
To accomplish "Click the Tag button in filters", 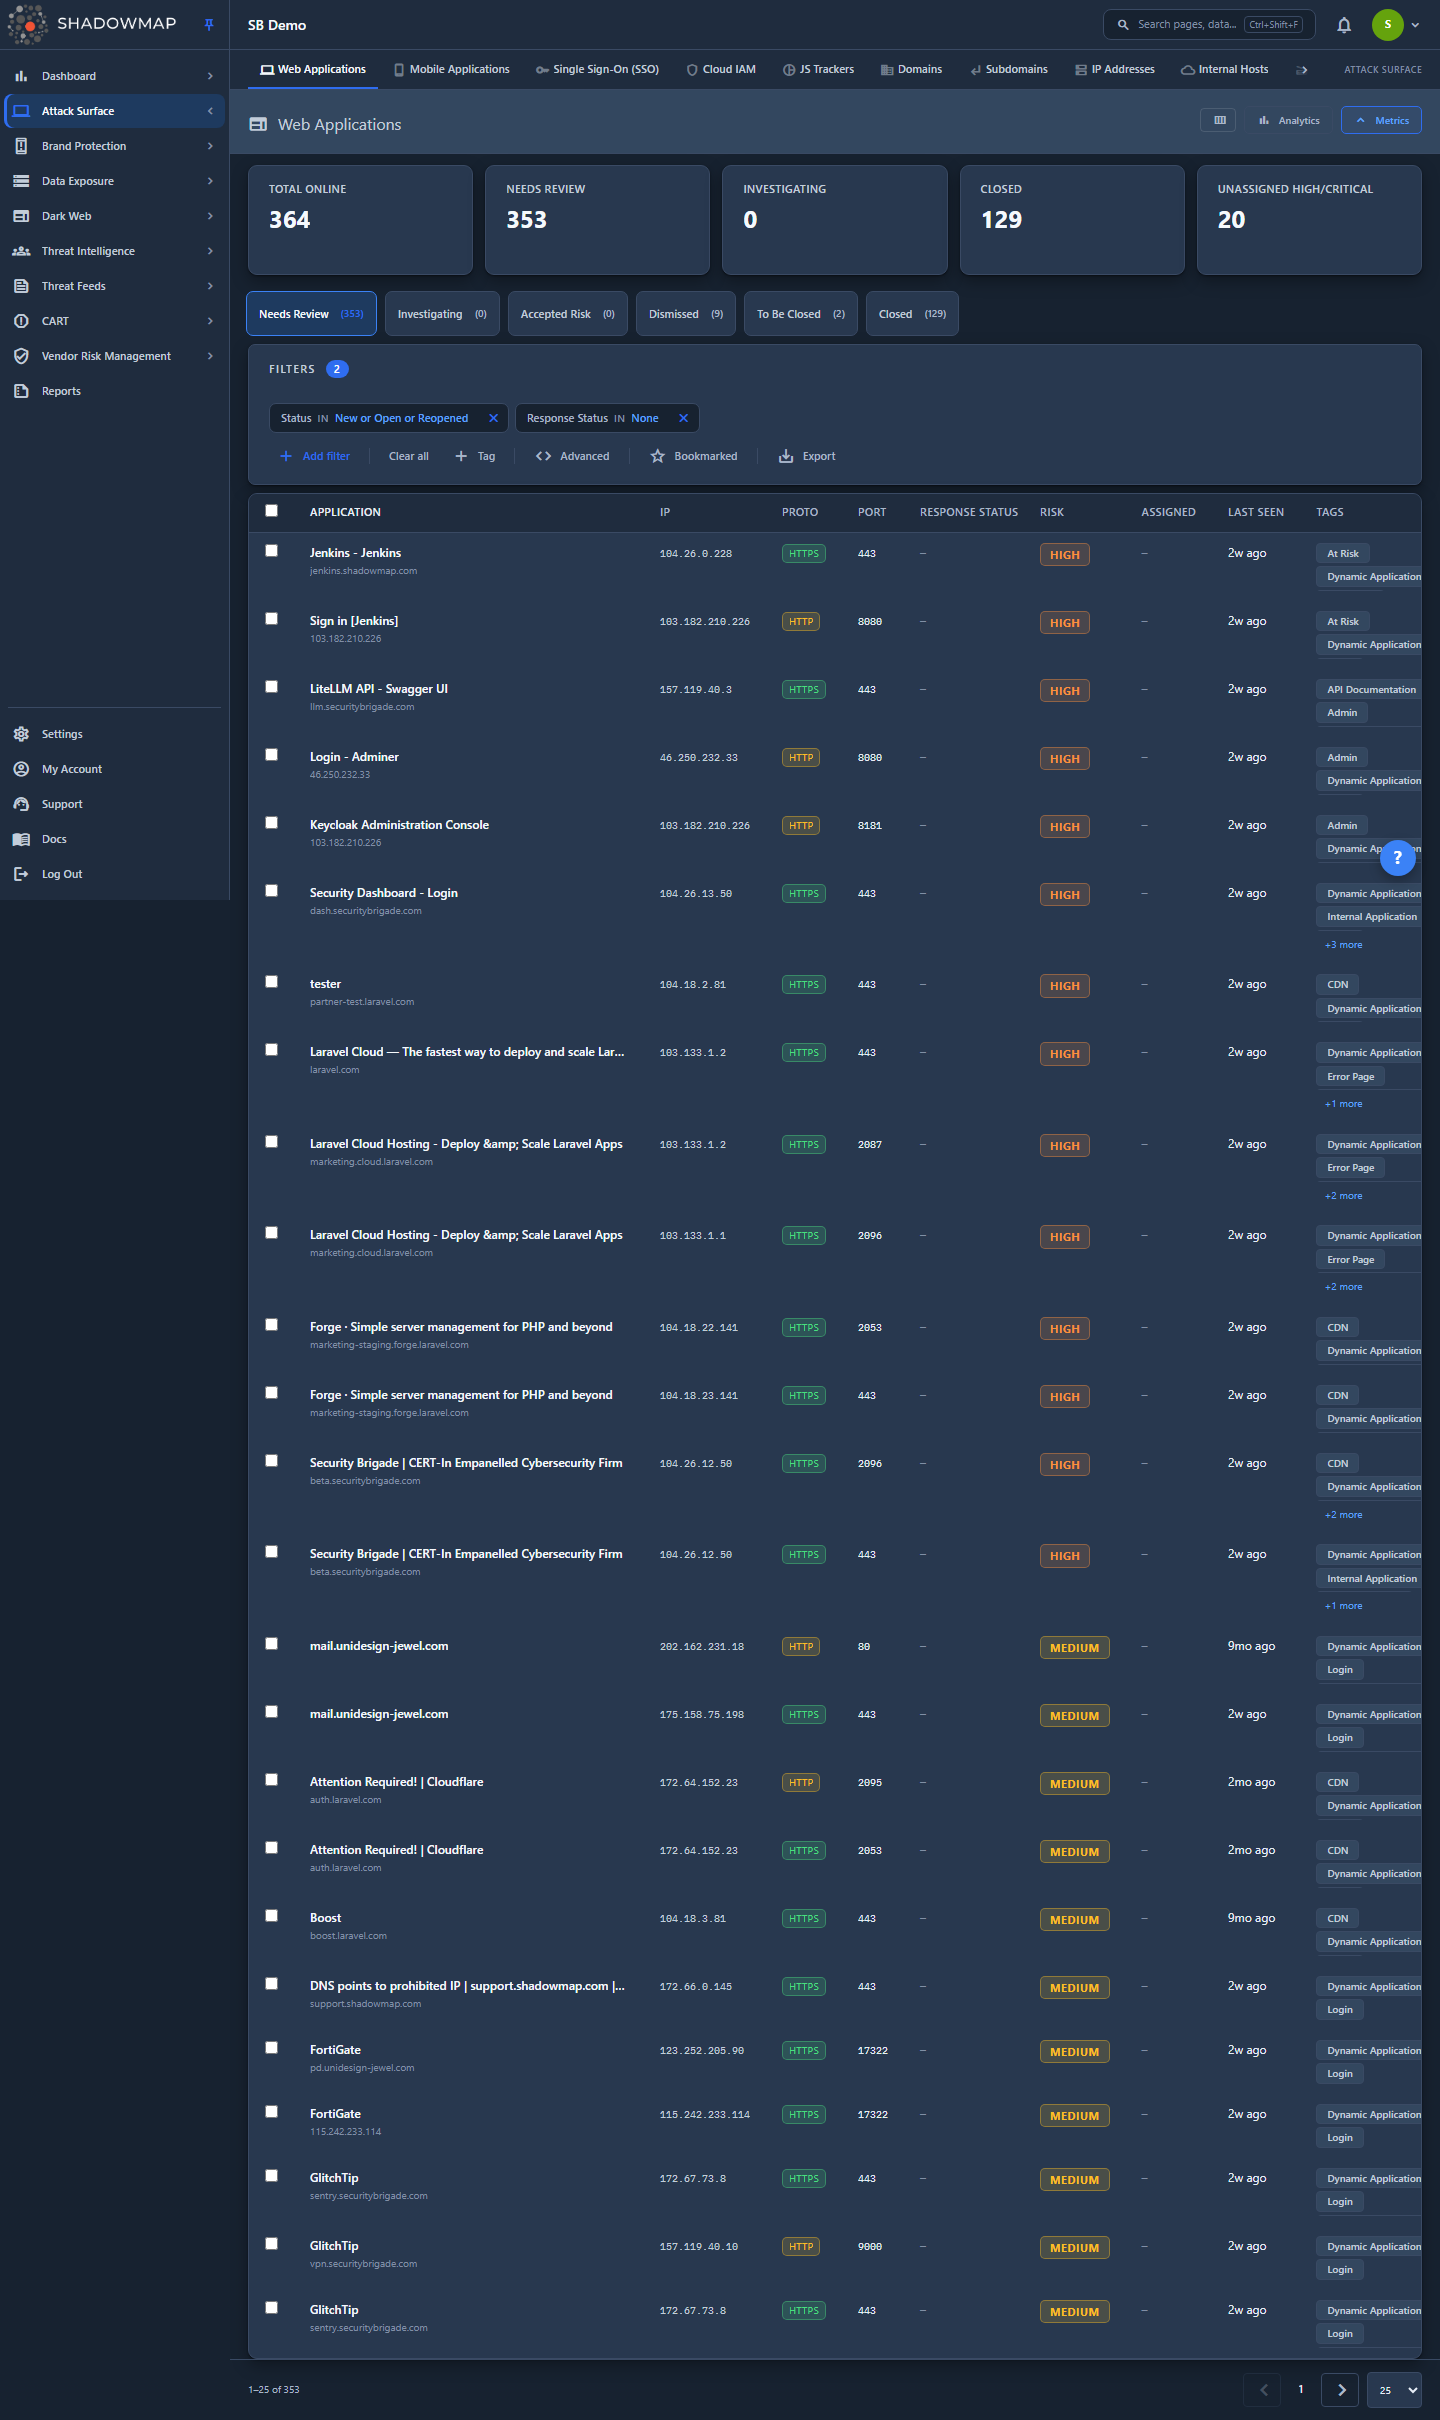I will 475,456.
